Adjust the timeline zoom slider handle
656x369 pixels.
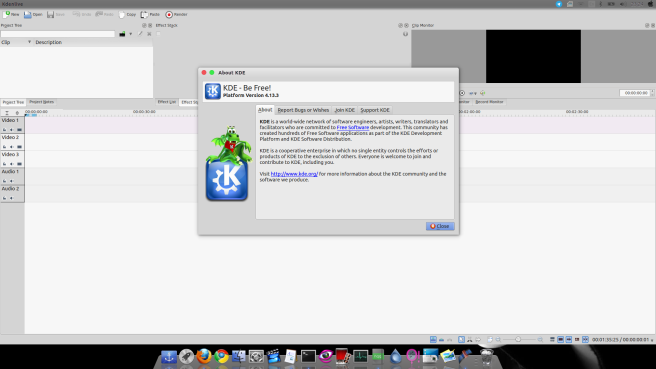518,340
